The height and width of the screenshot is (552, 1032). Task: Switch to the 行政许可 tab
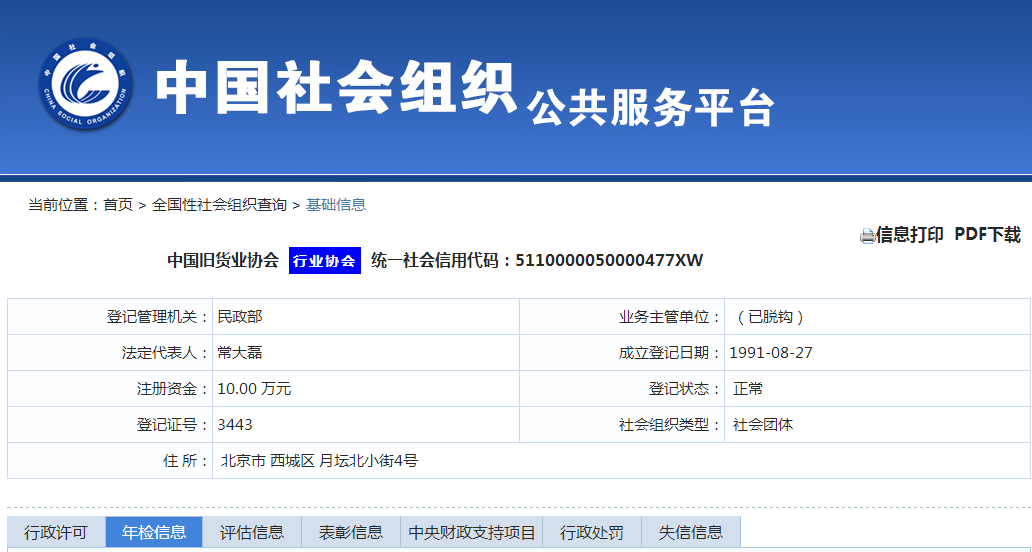(x=56, y=532)
